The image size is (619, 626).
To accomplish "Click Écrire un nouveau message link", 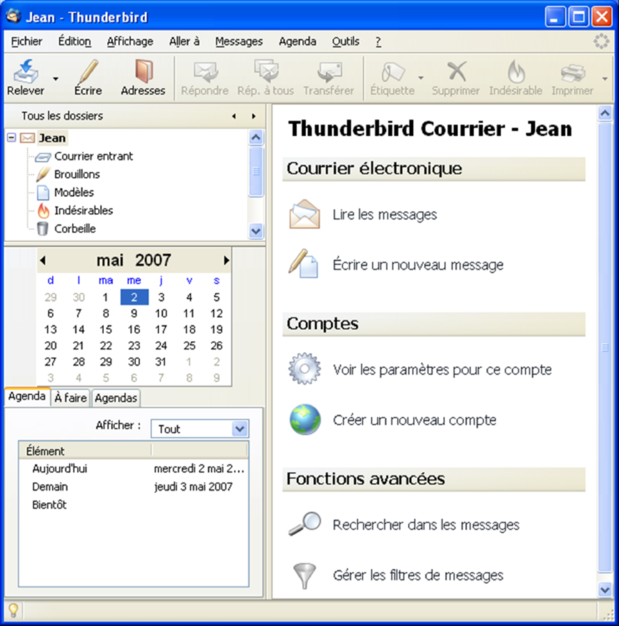I will 418,265.
